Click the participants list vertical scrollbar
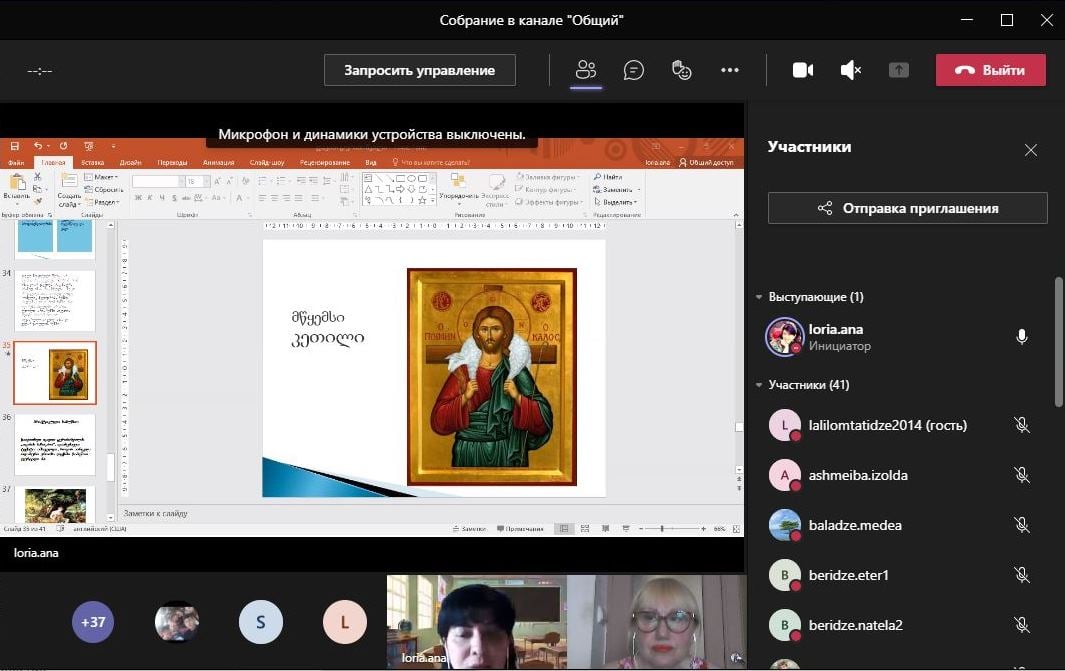Screen dimensions: 1065x671 [1058, 342]
